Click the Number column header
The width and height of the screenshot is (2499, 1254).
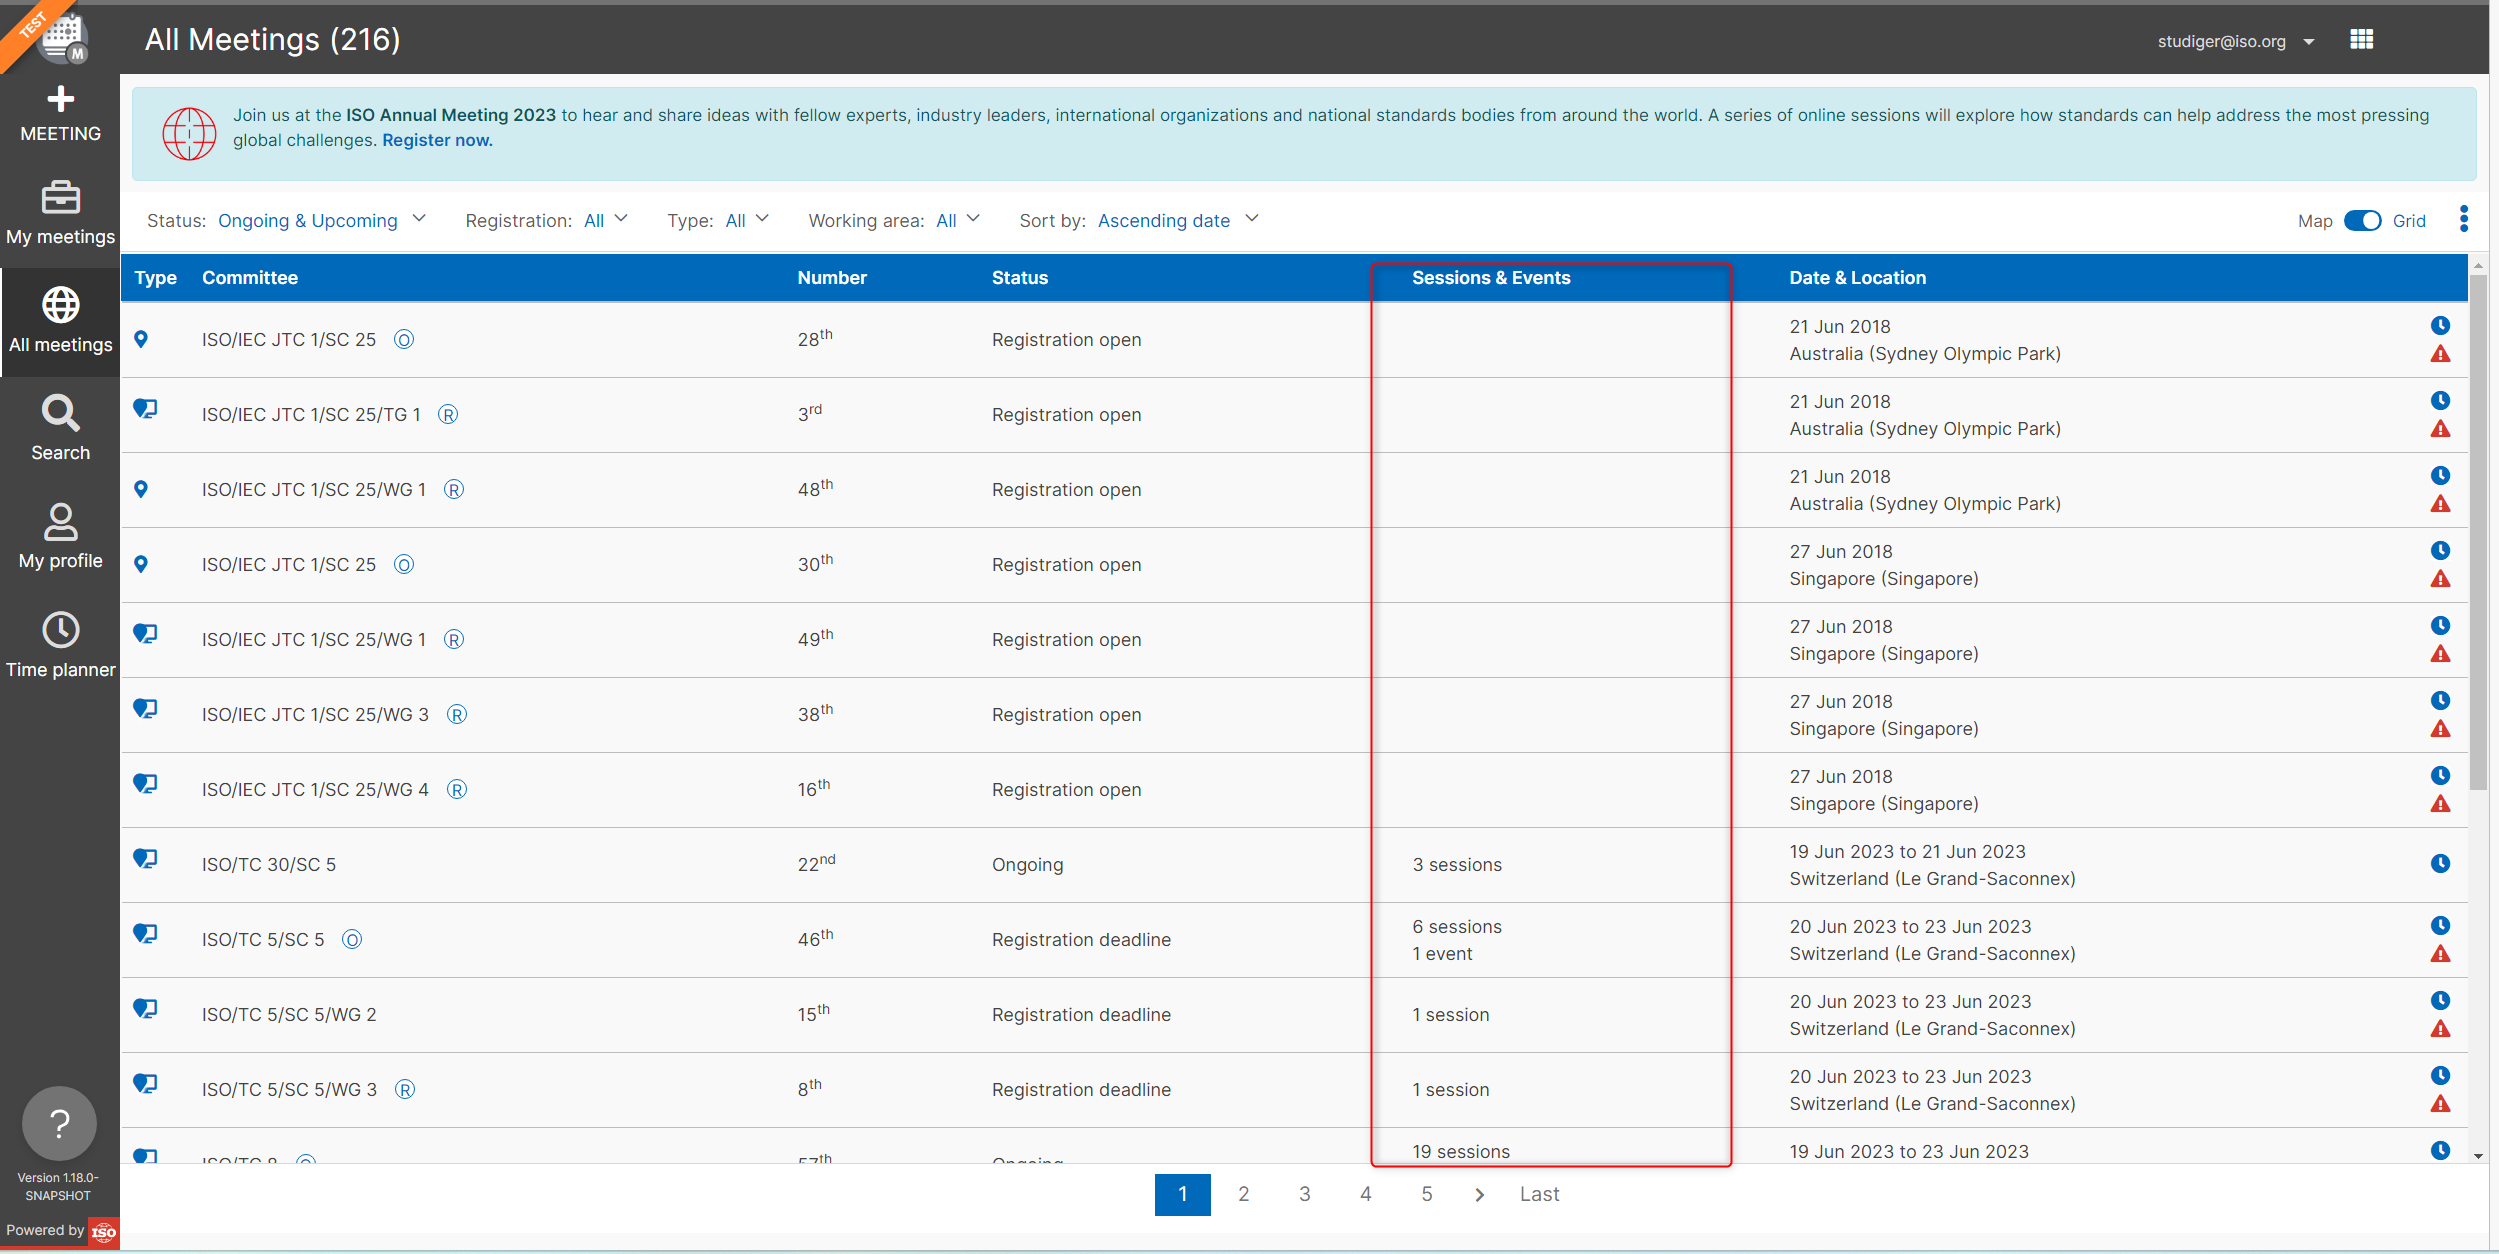coord(832,278)
